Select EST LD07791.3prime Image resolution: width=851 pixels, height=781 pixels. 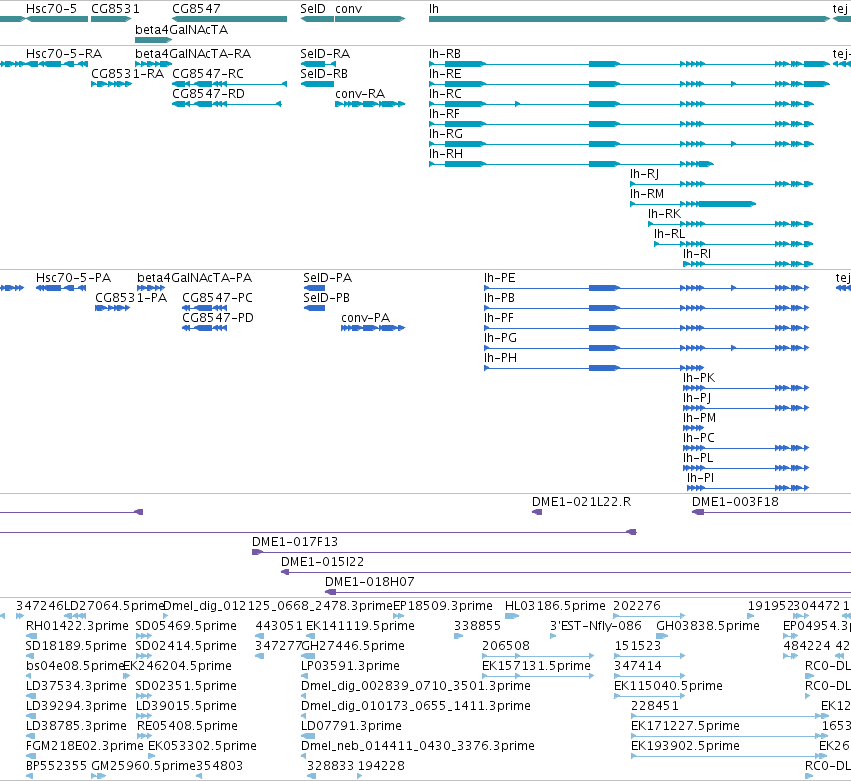pyautogui.click(x=351, y=726)
